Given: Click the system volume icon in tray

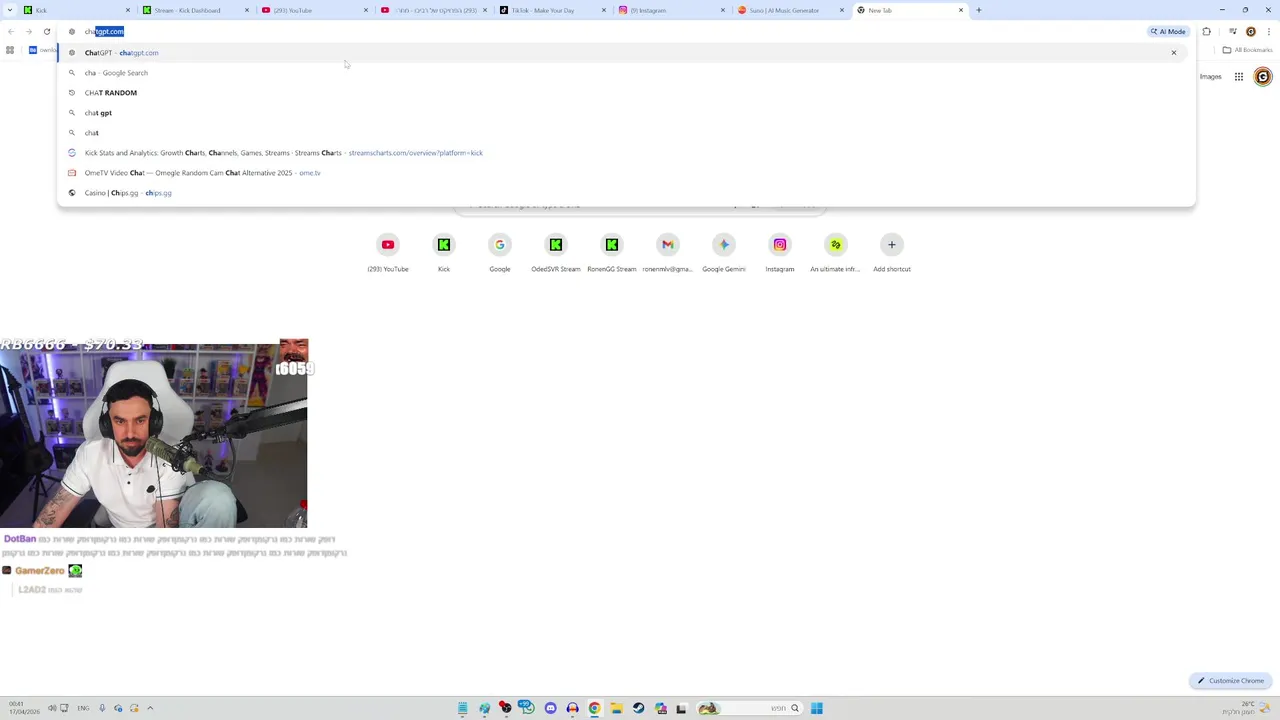Looking at the screenshot, I should pyautogui.click(x=52, y=708).
